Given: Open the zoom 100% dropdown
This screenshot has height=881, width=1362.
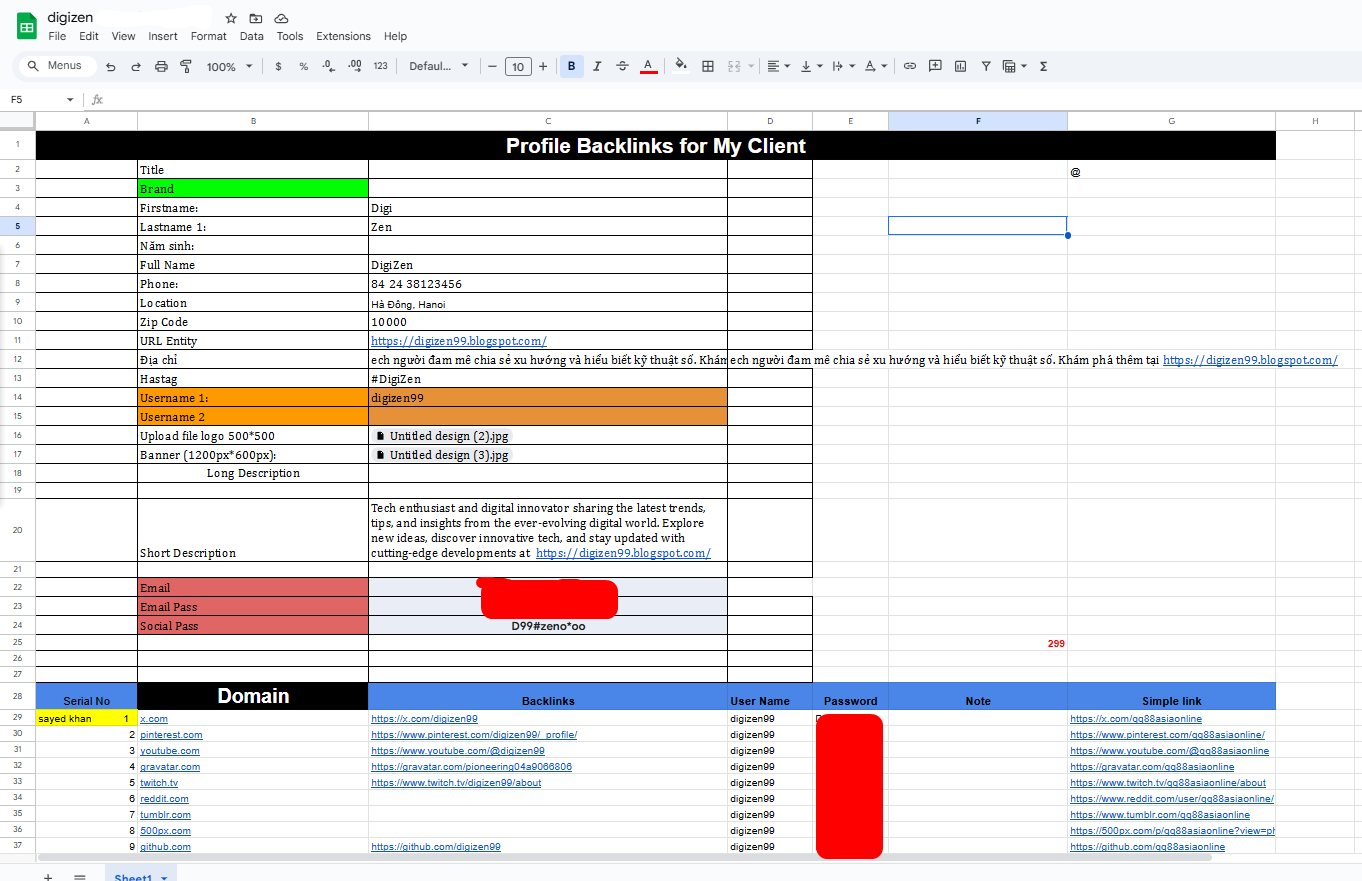Looking at the screenshot, I should [x=228, y=67].
